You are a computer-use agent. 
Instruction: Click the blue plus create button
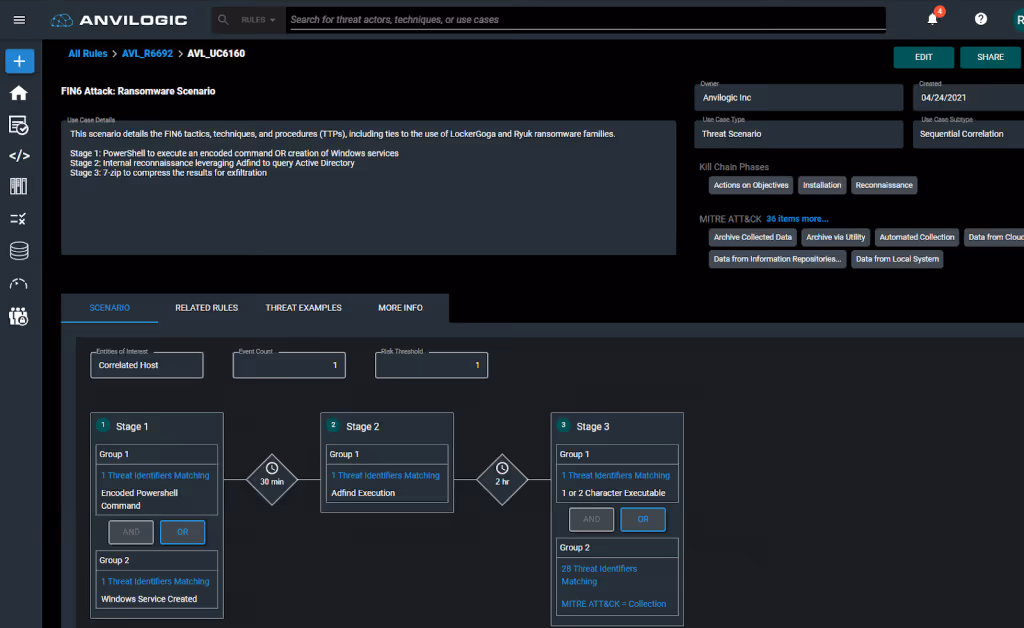pyautogui.click(x=20, y=61)
